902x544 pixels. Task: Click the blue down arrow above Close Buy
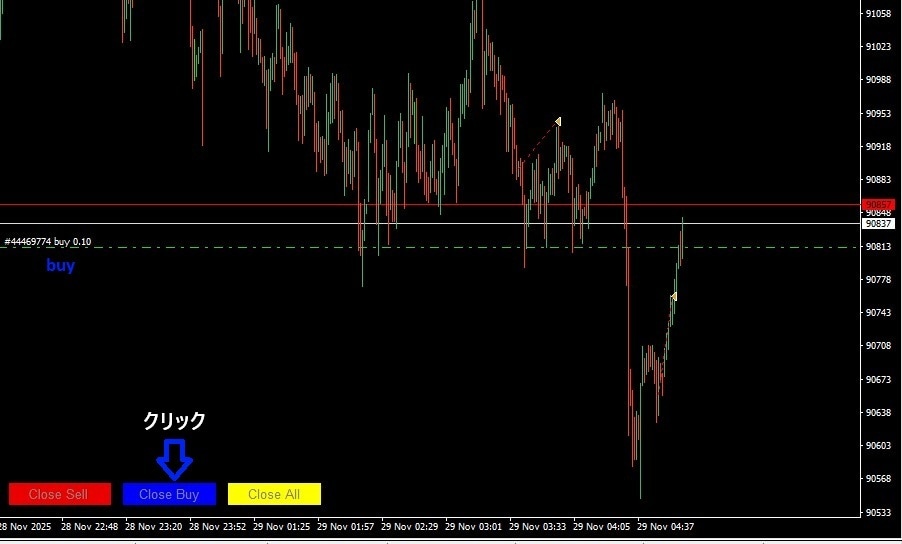point(174,459)
